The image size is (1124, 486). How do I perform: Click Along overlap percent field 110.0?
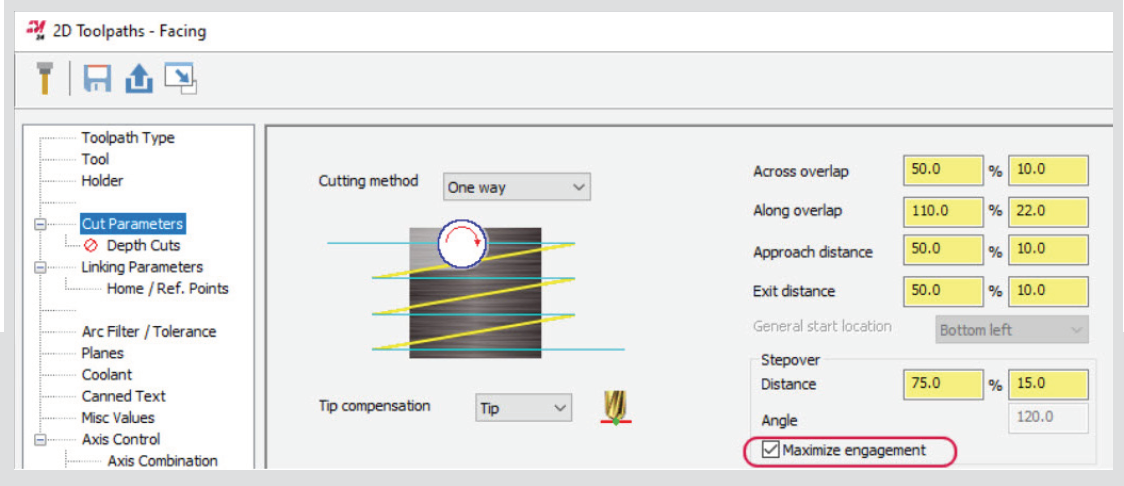tap(943, 211)
